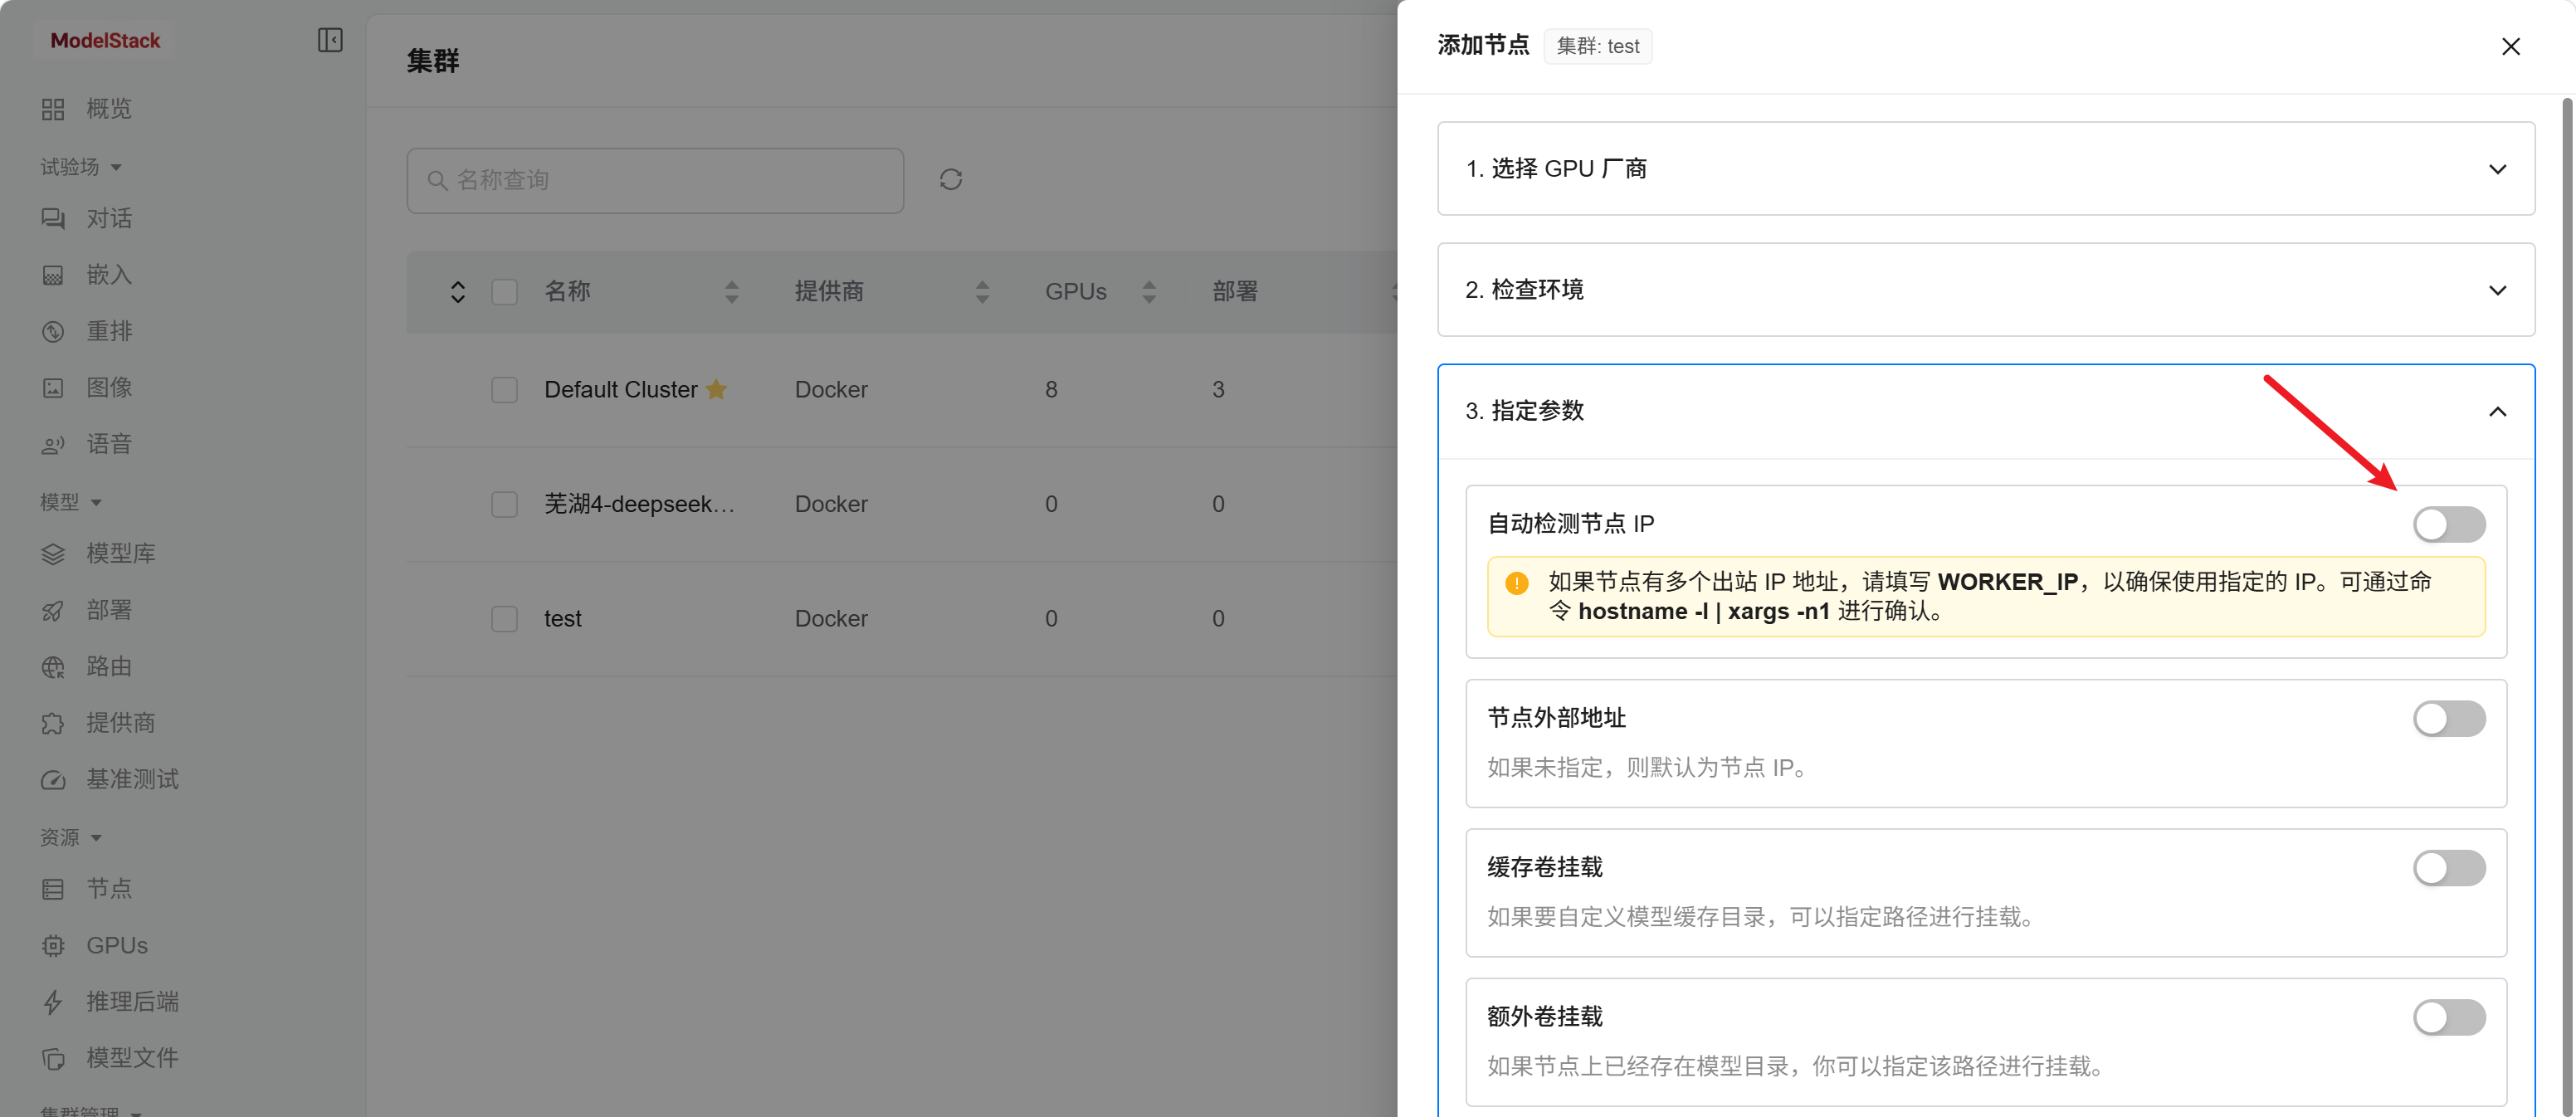Collapse the 试验场 sidebar group

[81, 166]
